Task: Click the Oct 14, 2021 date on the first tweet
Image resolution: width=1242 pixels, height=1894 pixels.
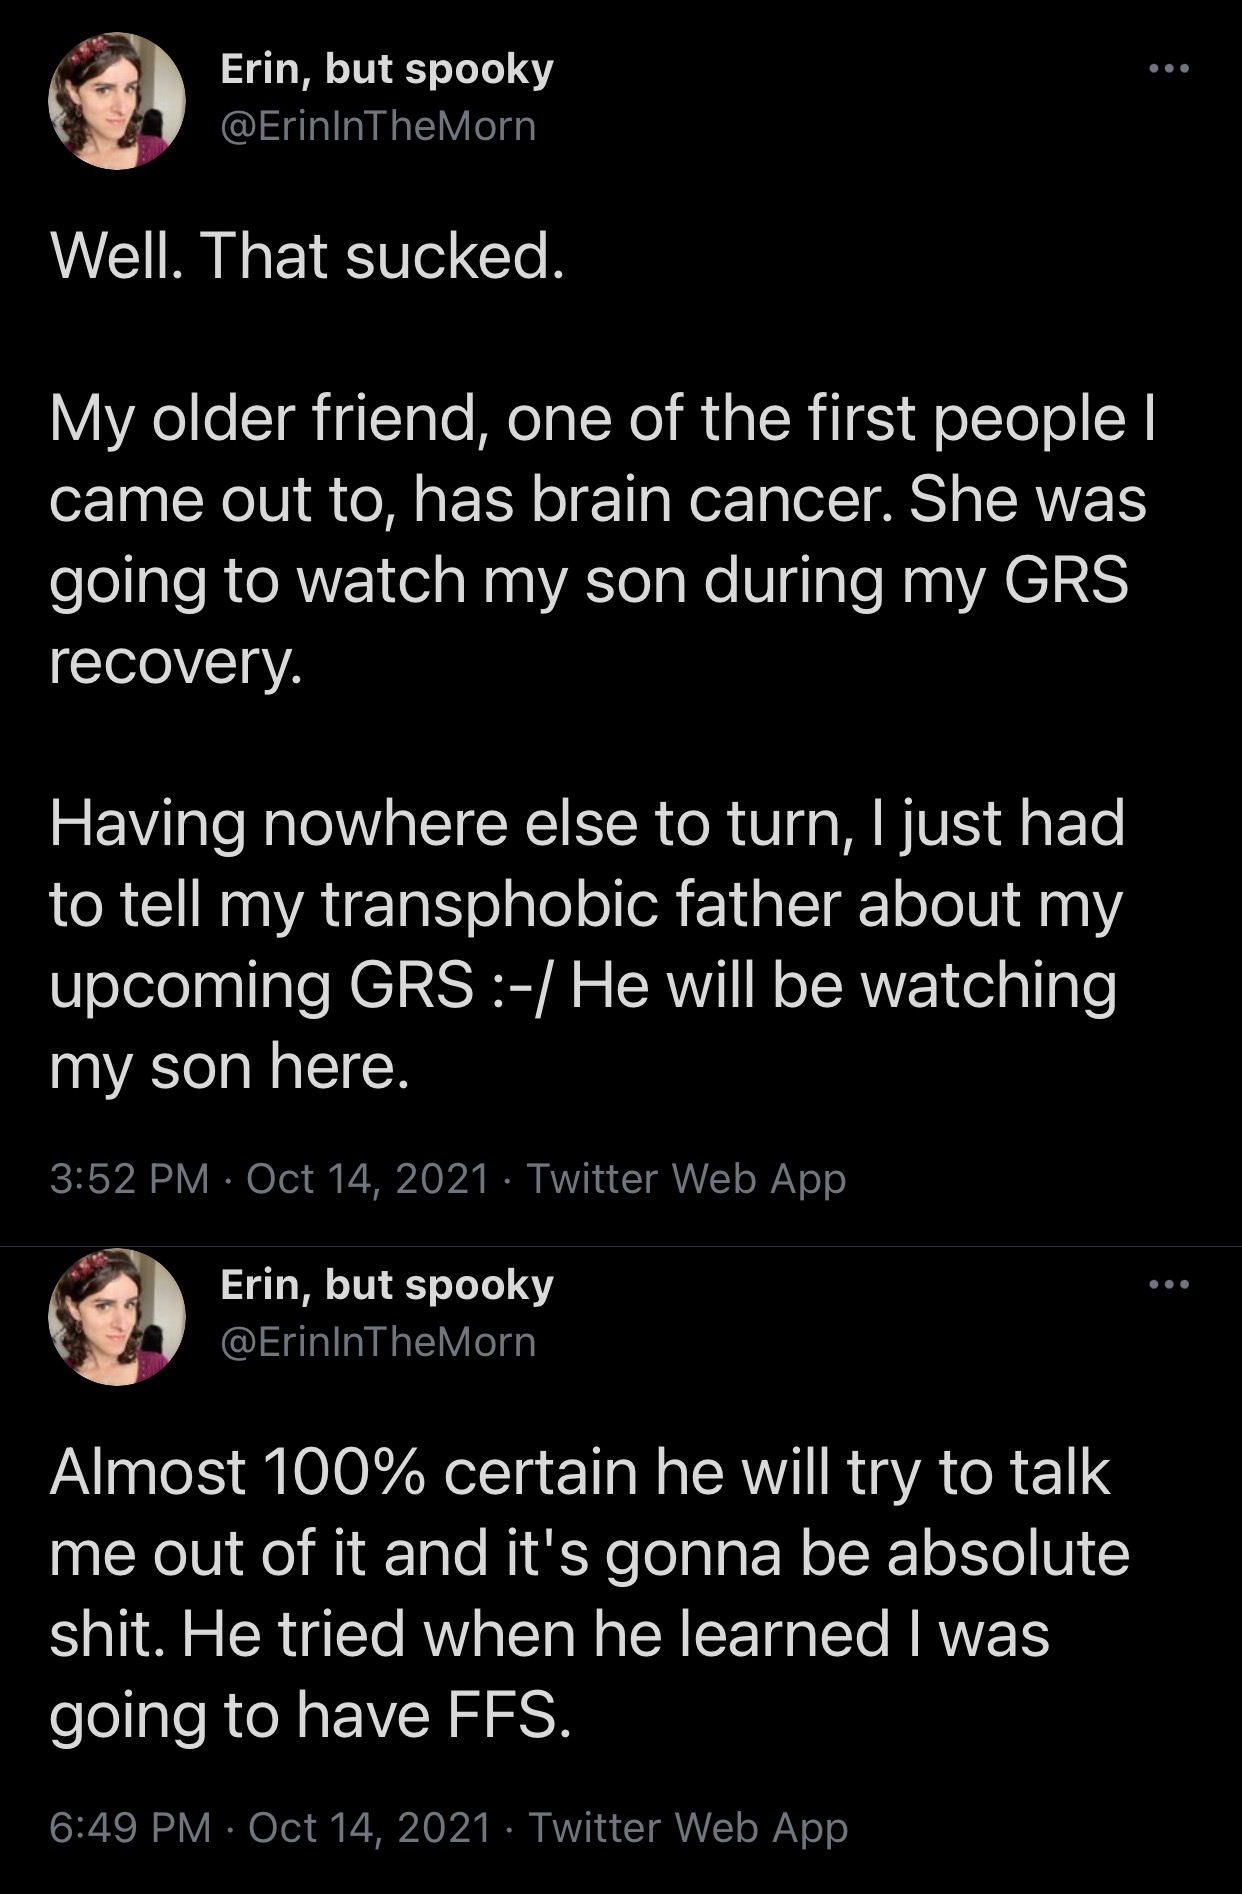Action: click(367, 1178)
